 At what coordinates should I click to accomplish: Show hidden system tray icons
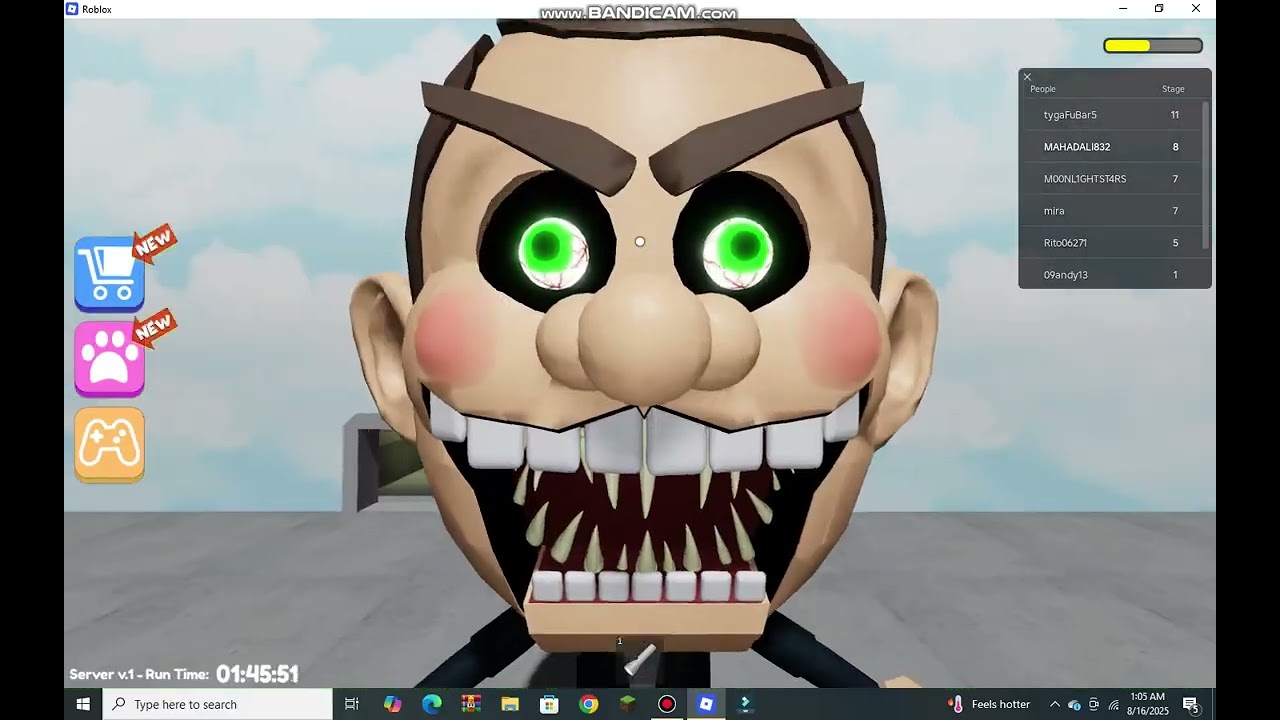point(1054,704)
